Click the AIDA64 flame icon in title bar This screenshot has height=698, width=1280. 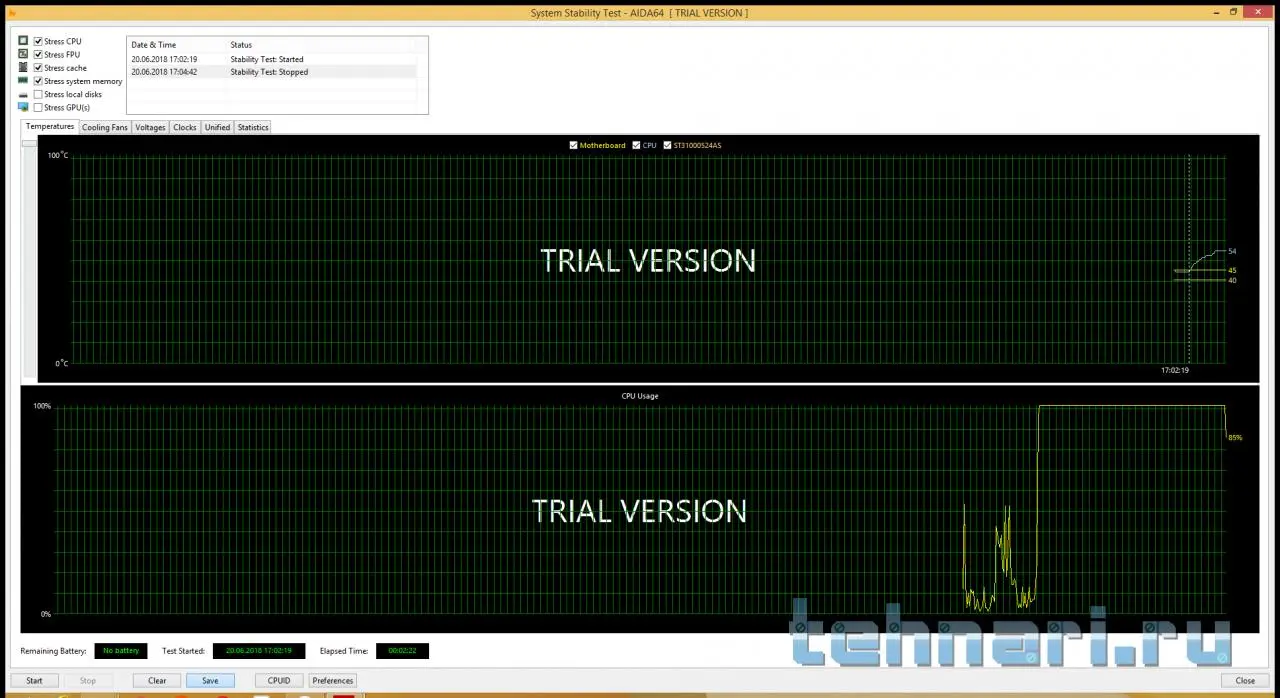tap(12, 13)
